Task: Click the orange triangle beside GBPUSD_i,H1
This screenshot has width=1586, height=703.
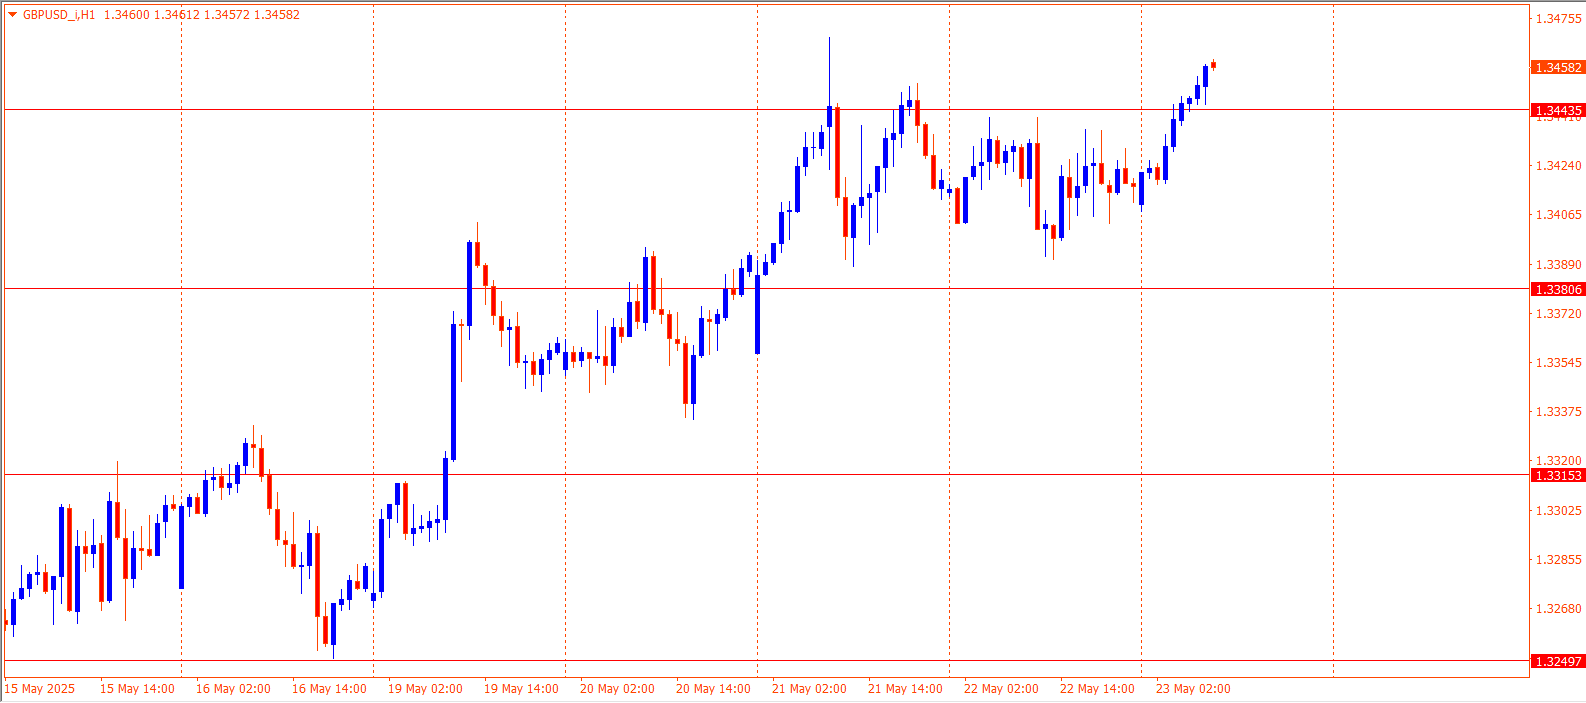Action: [x=12, y=15]
